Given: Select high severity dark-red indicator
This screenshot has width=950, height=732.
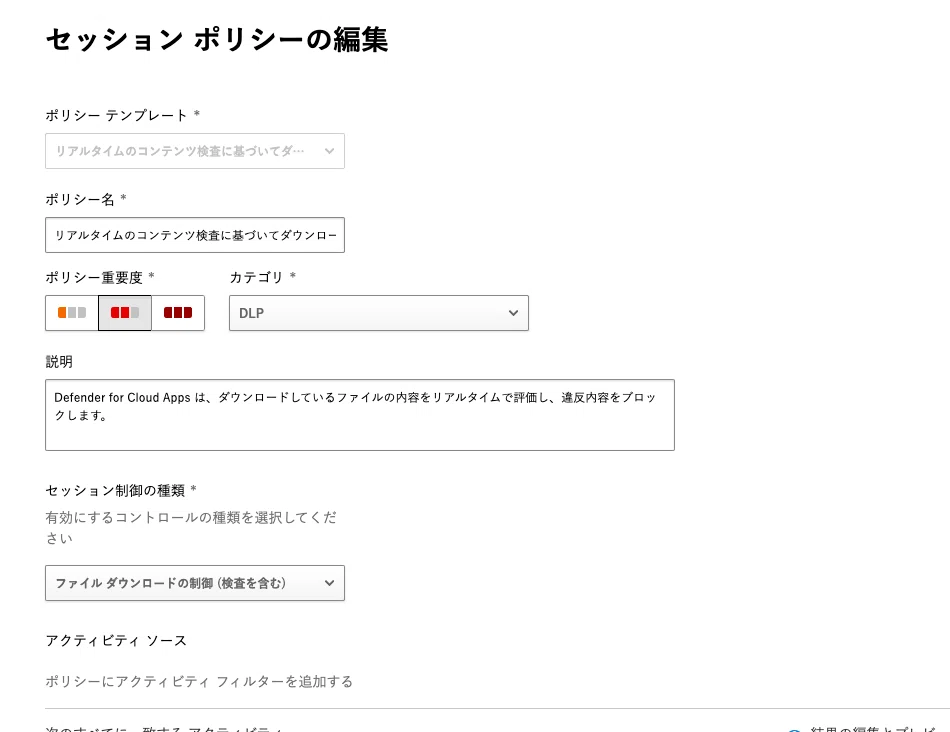Looking at the screenshot, I should (178, 313).
